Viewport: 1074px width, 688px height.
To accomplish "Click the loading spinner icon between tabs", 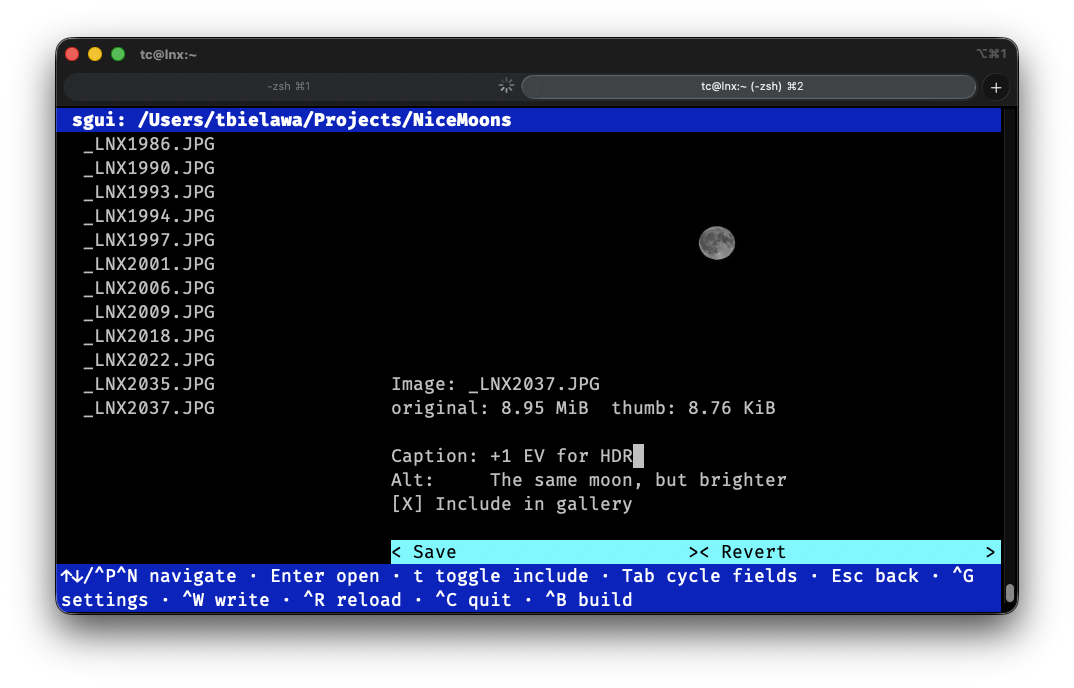I will [x=506, y=86].
